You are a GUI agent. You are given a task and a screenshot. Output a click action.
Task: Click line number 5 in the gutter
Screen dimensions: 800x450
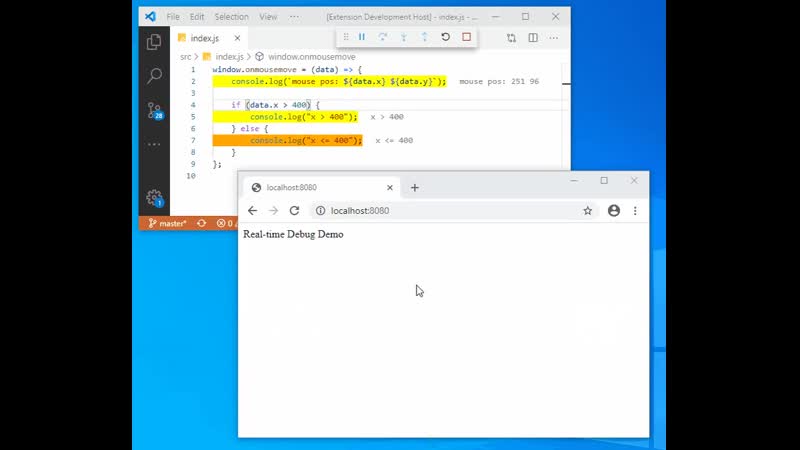point(193,117)
